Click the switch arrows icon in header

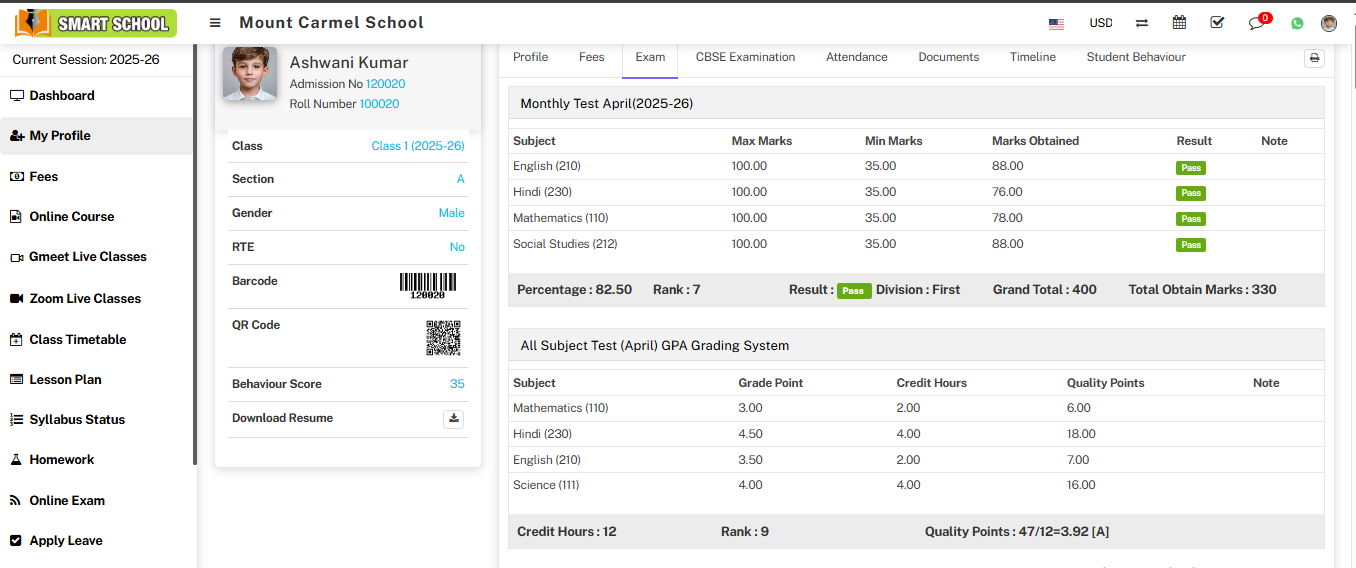(1142, 23)
